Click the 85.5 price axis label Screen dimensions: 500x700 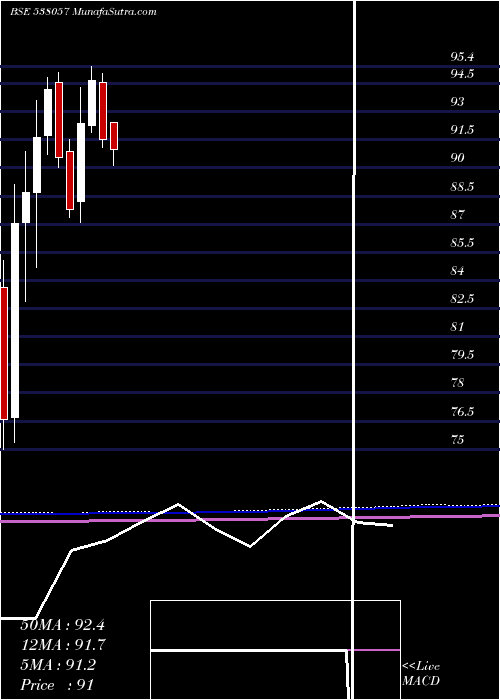462,242
